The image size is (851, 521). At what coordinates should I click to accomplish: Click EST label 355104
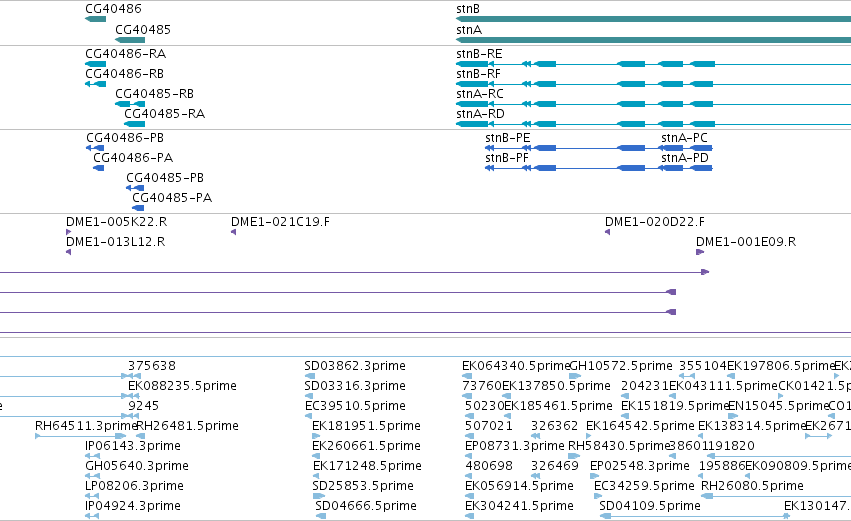(703, 366)
